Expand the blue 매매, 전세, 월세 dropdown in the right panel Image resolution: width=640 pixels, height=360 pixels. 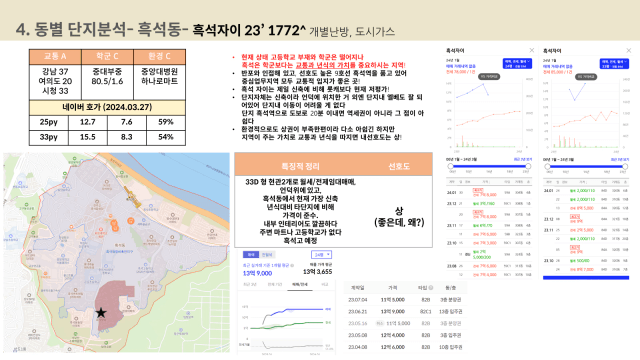(614, 63)
